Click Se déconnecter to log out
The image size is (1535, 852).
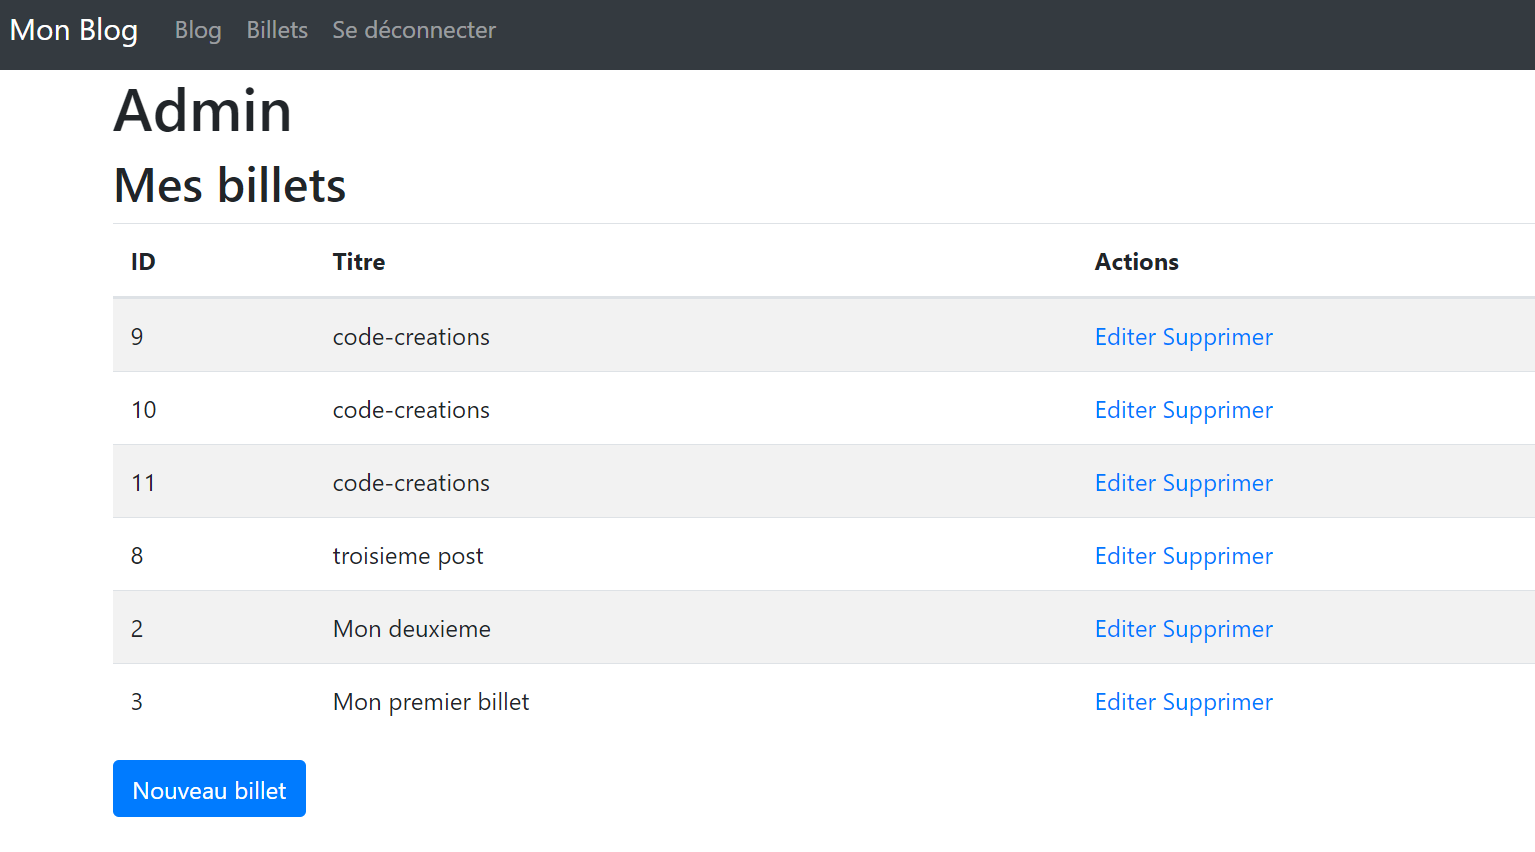click(414, 30)
